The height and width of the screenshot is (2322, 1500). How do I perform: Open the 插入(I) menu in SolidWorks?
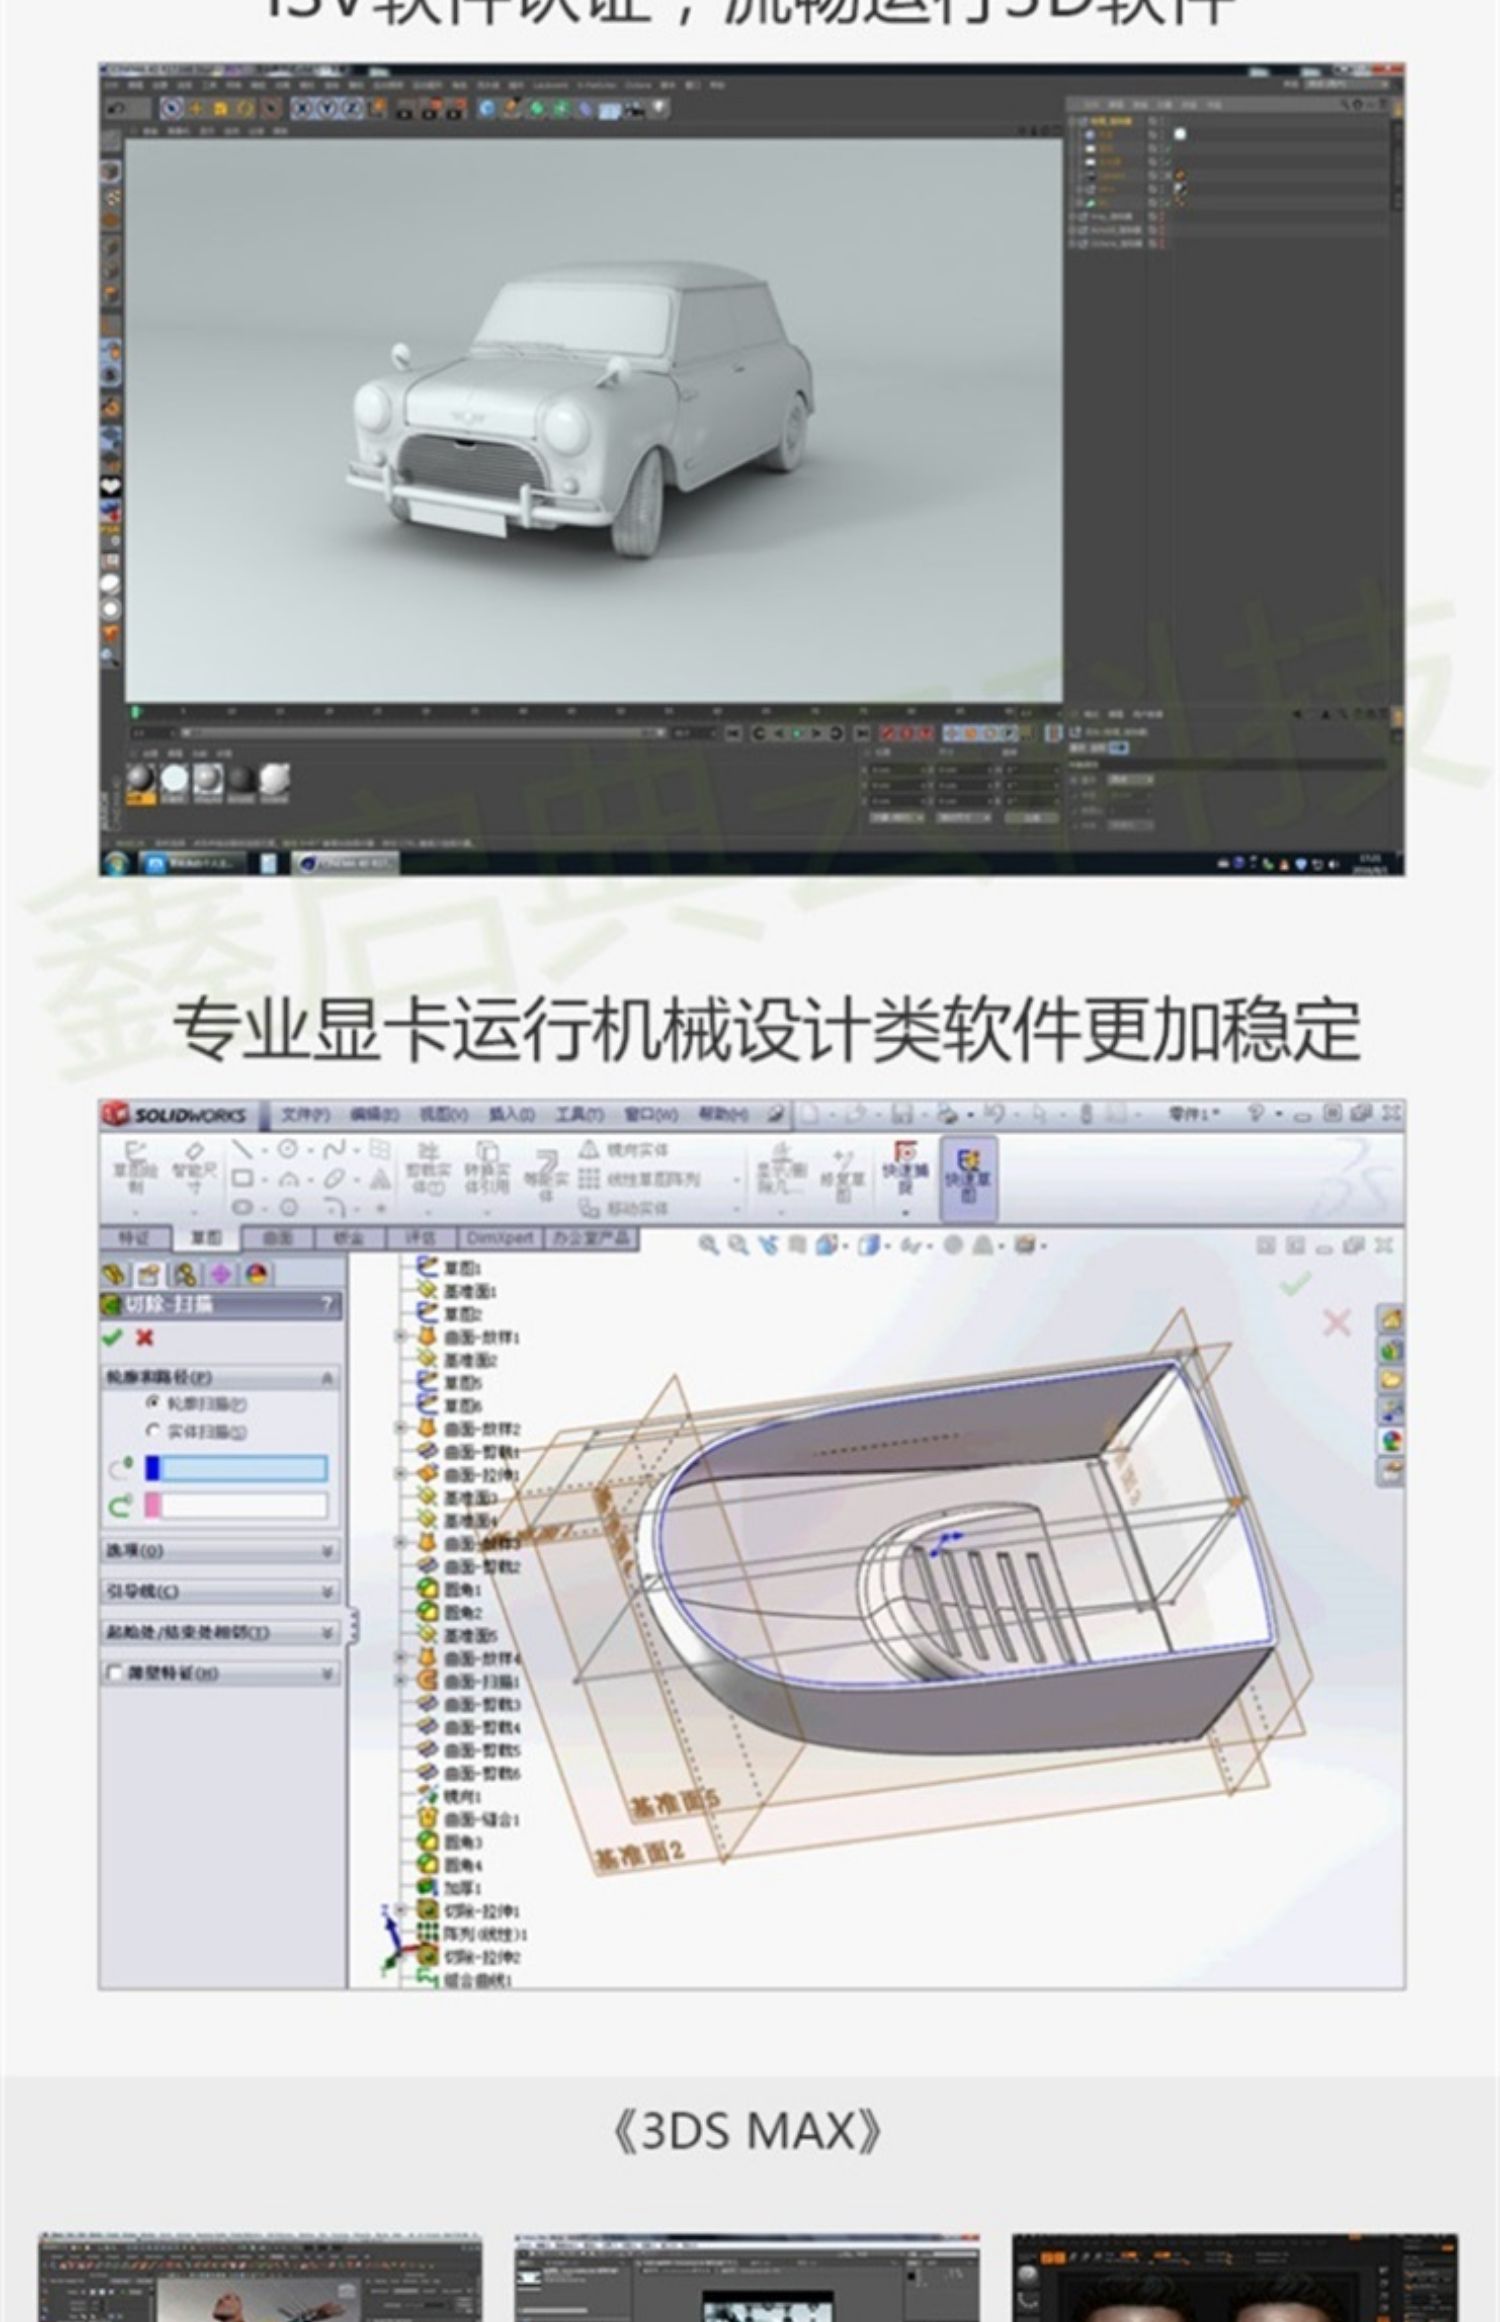pyautogui.click(x=511, y=1115)
